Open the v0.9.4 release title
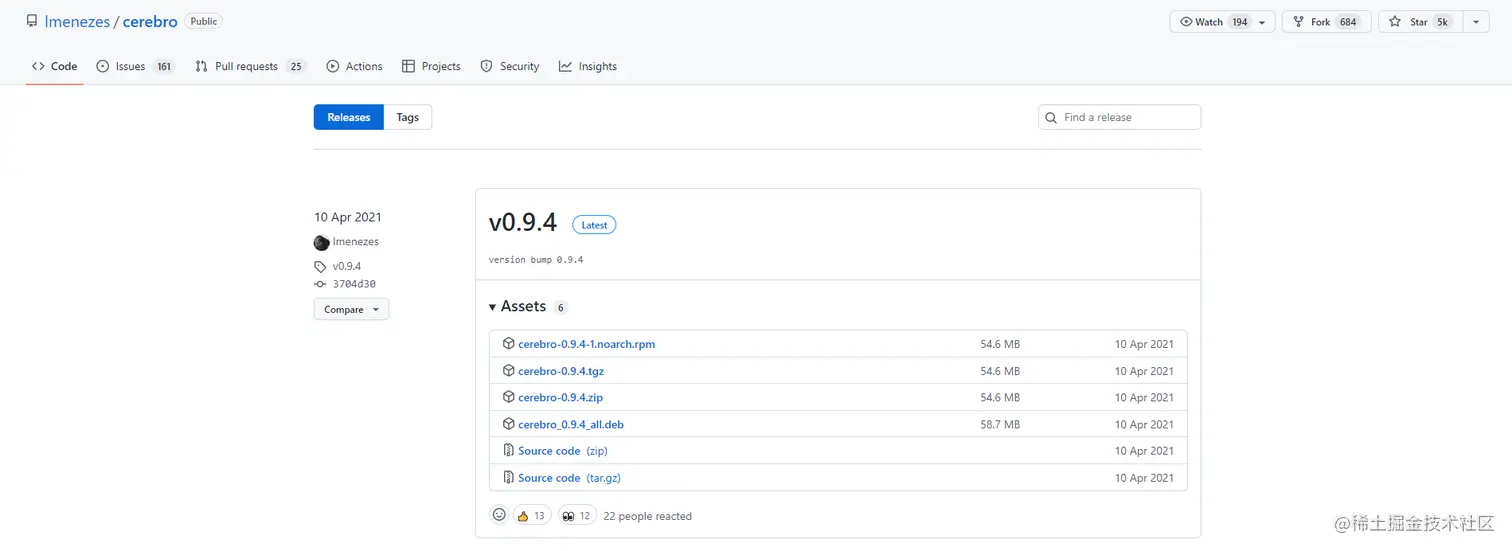Viewport: 1512px width, 551px height. coord(523,224)
